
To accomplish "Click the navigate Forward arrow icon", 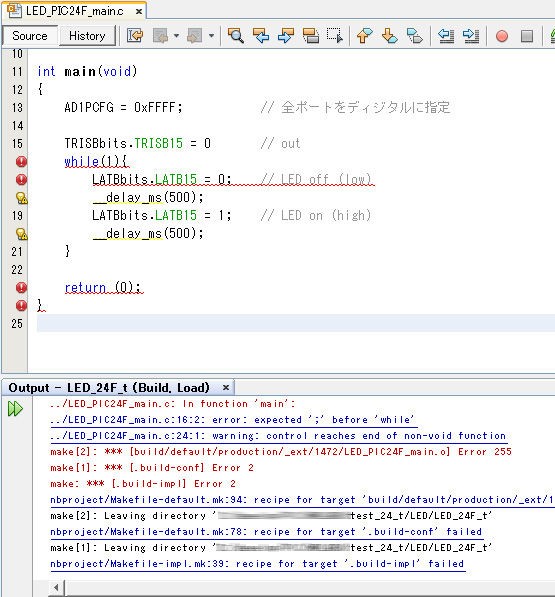I will (195, 36).
